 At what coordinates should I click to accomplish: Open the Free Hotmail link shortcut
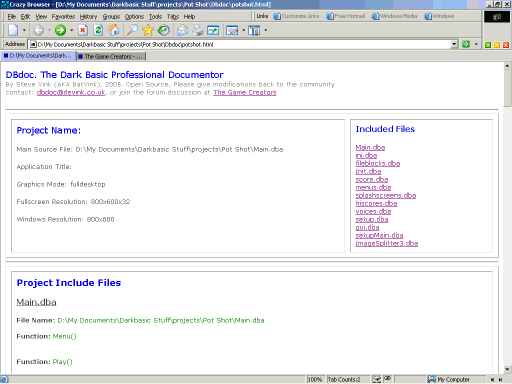[x=346, y=16]
